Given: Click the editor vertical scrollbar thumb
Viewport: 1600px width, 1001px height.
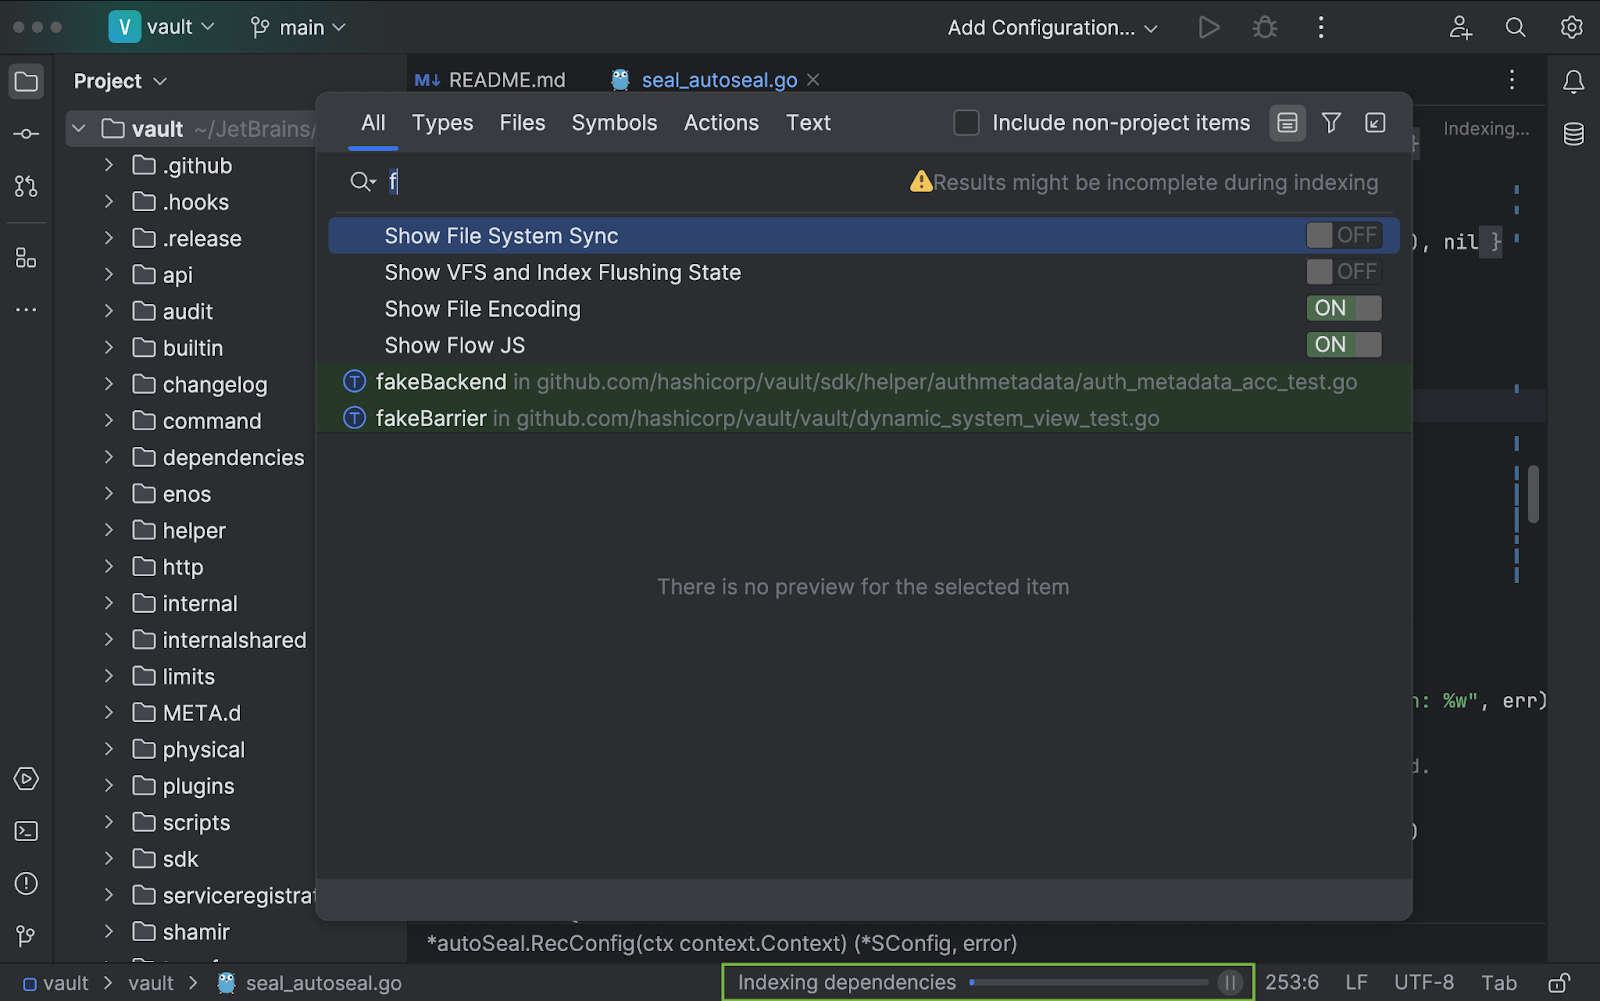Looking at the screenshot, I should point(1533,494).
